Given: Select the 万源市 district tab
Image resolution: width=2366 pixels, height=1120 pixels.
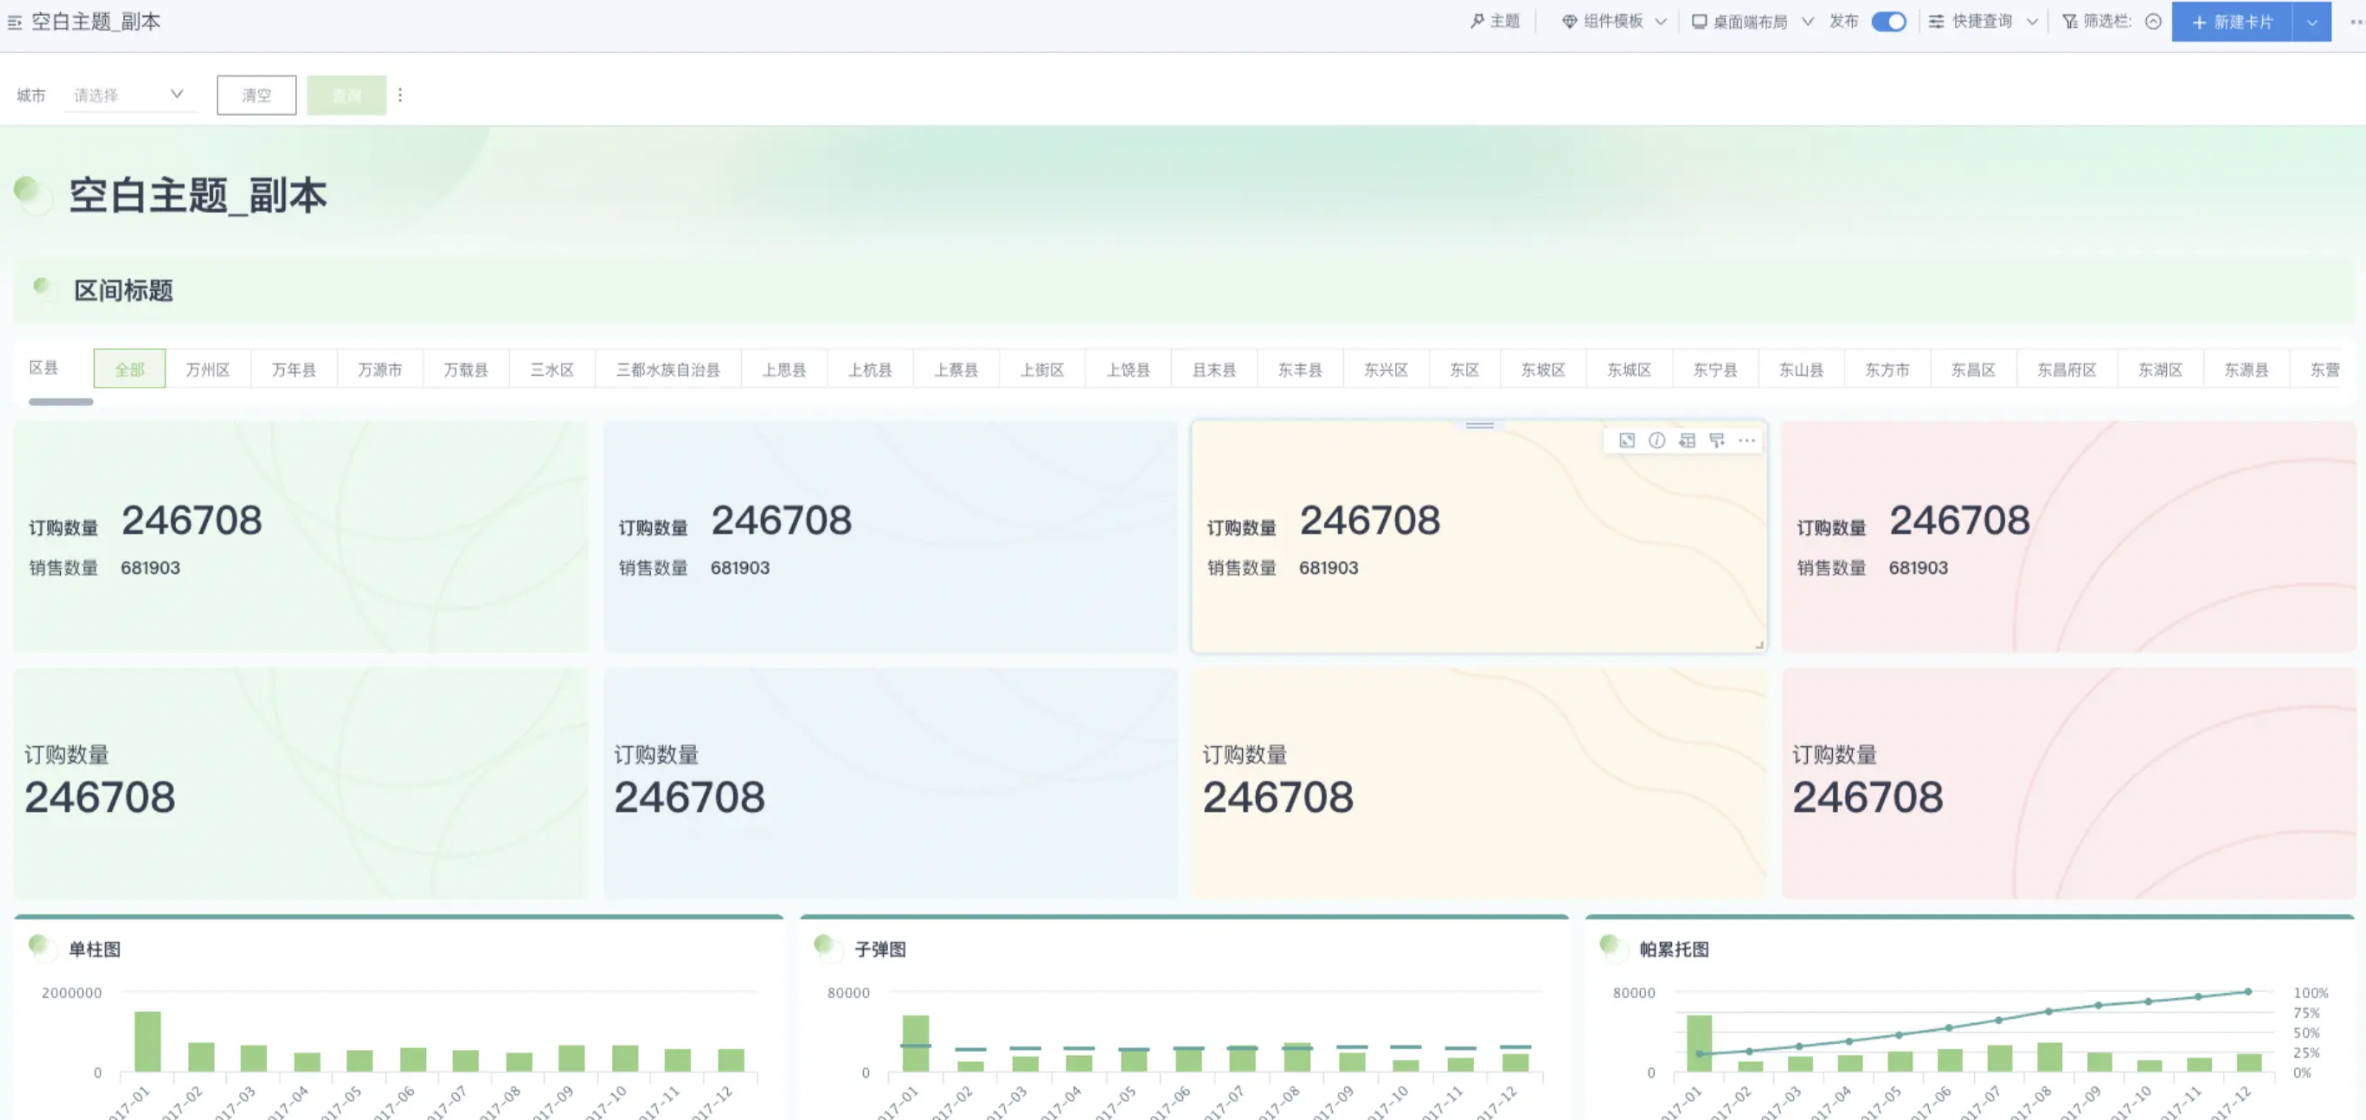Looking at the screenshot, I should pos(380,369).
